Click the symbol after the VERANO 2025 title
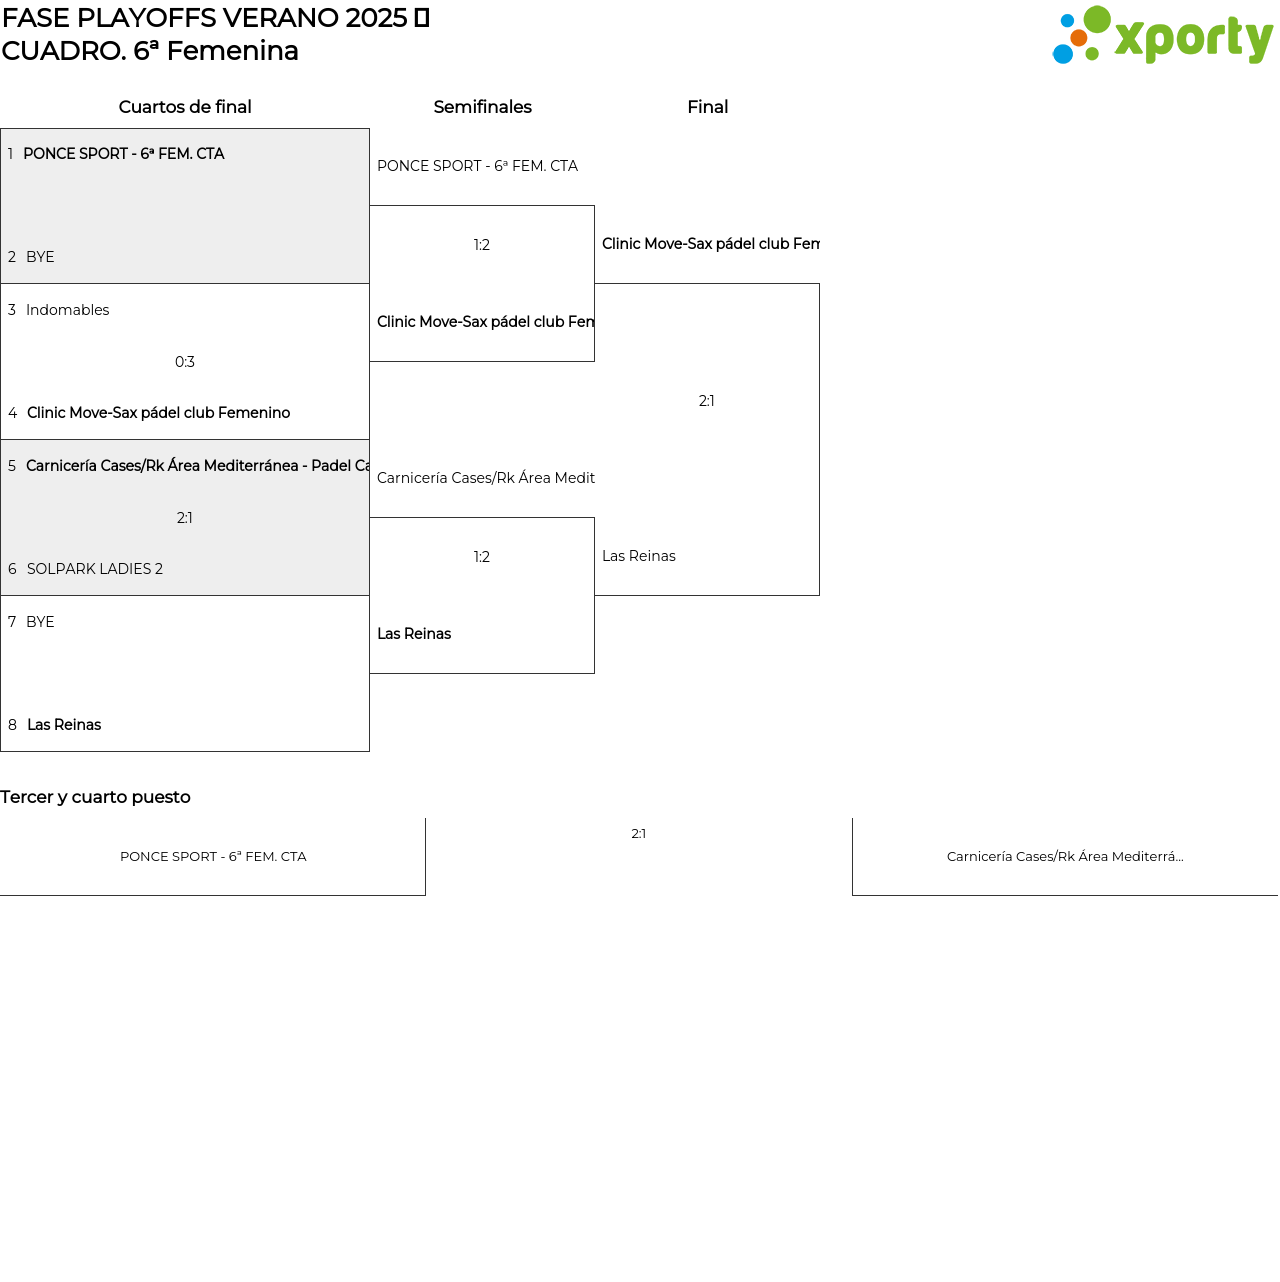1280x1282 pixels. point(422,18)
